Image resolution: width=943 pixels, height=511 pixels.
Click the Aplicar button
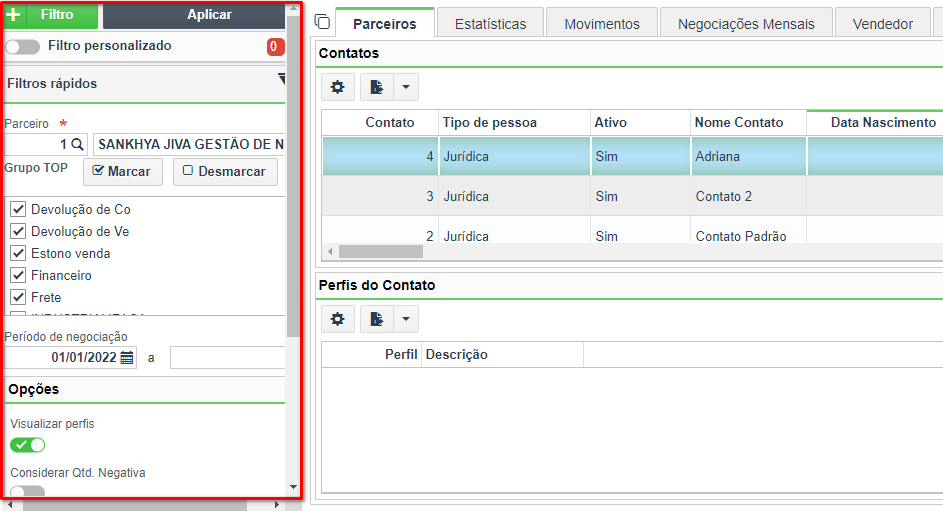point(194,15)
